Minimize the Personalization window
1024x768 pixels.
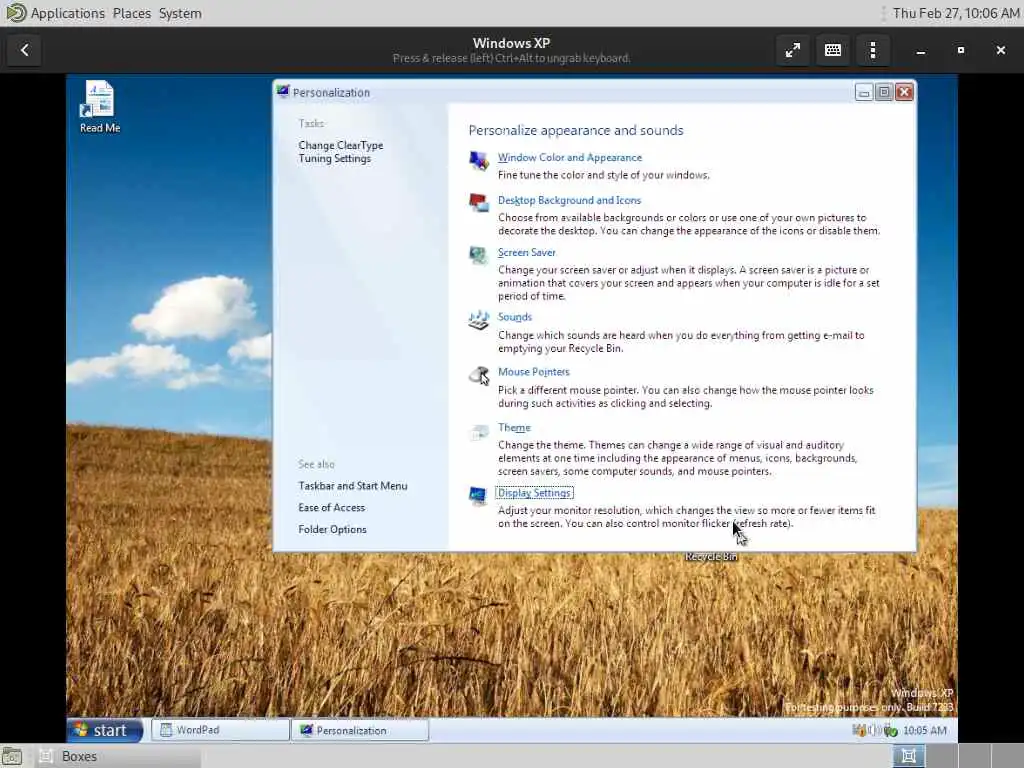pyautogui.click(x=864, y=93)
